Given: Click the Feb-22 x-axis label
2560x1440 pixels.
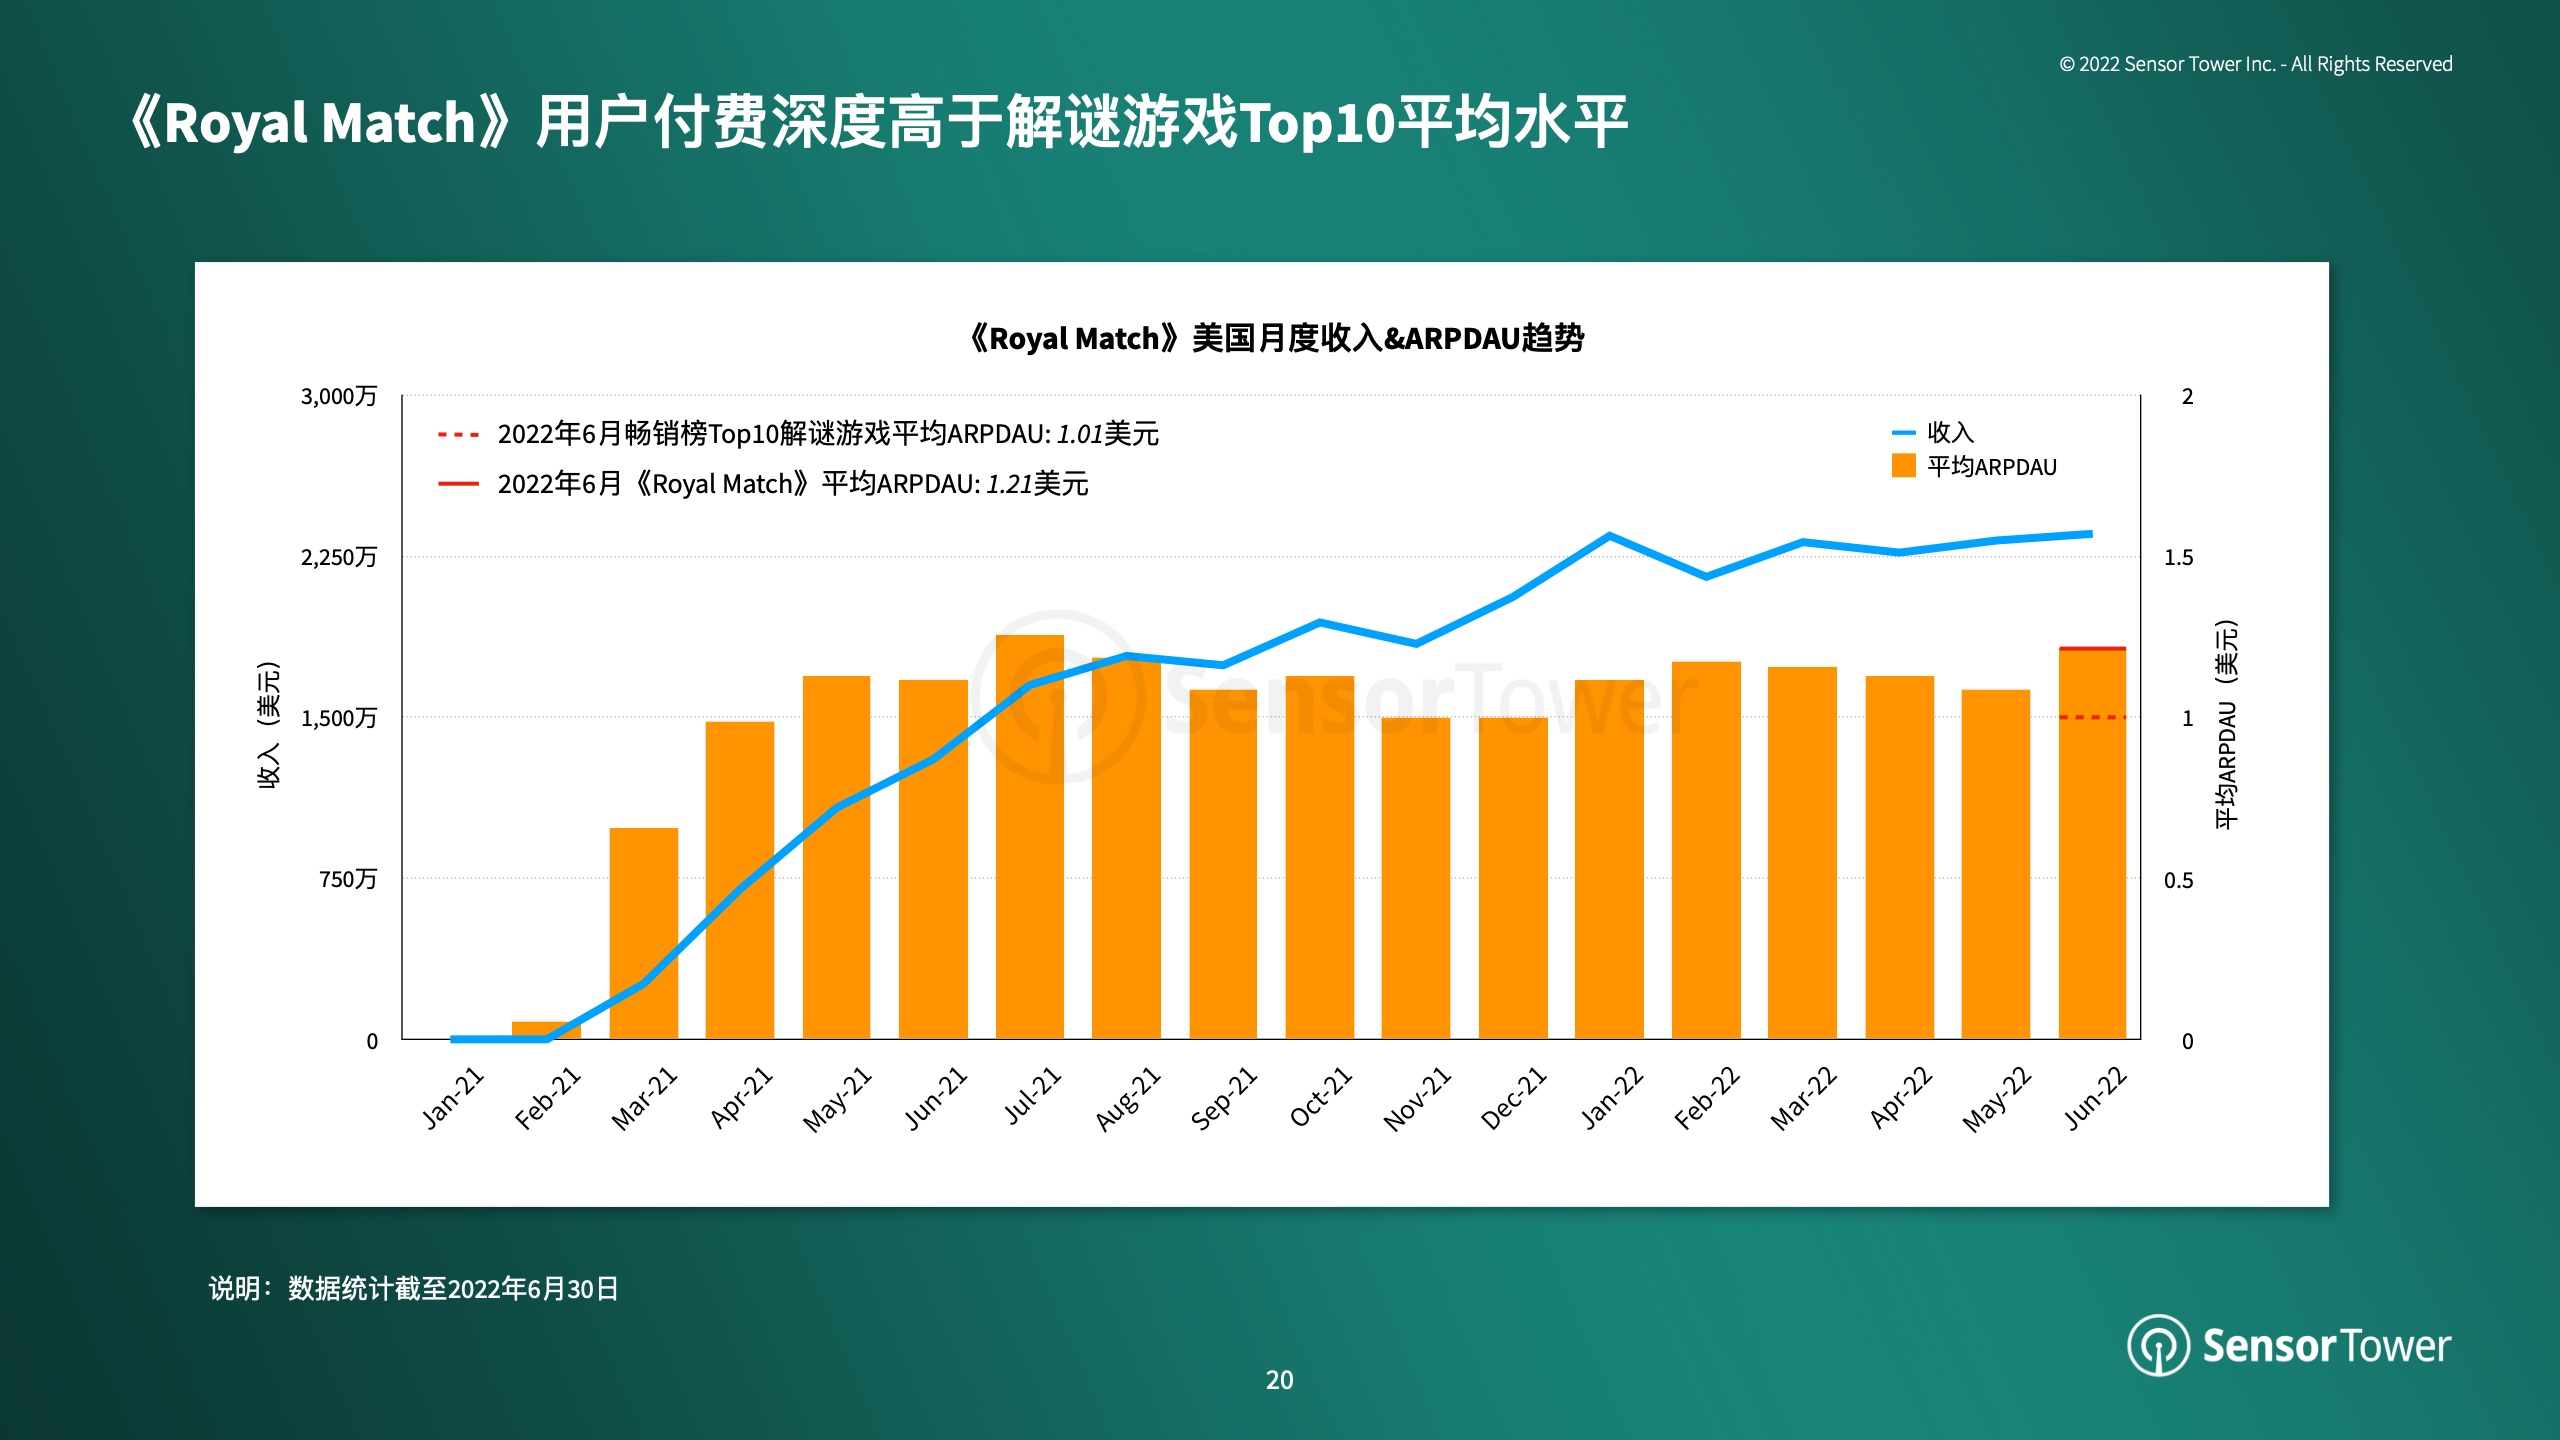Looking at the screenshot, I should pyautogui.click(x=1706, y=1098).
